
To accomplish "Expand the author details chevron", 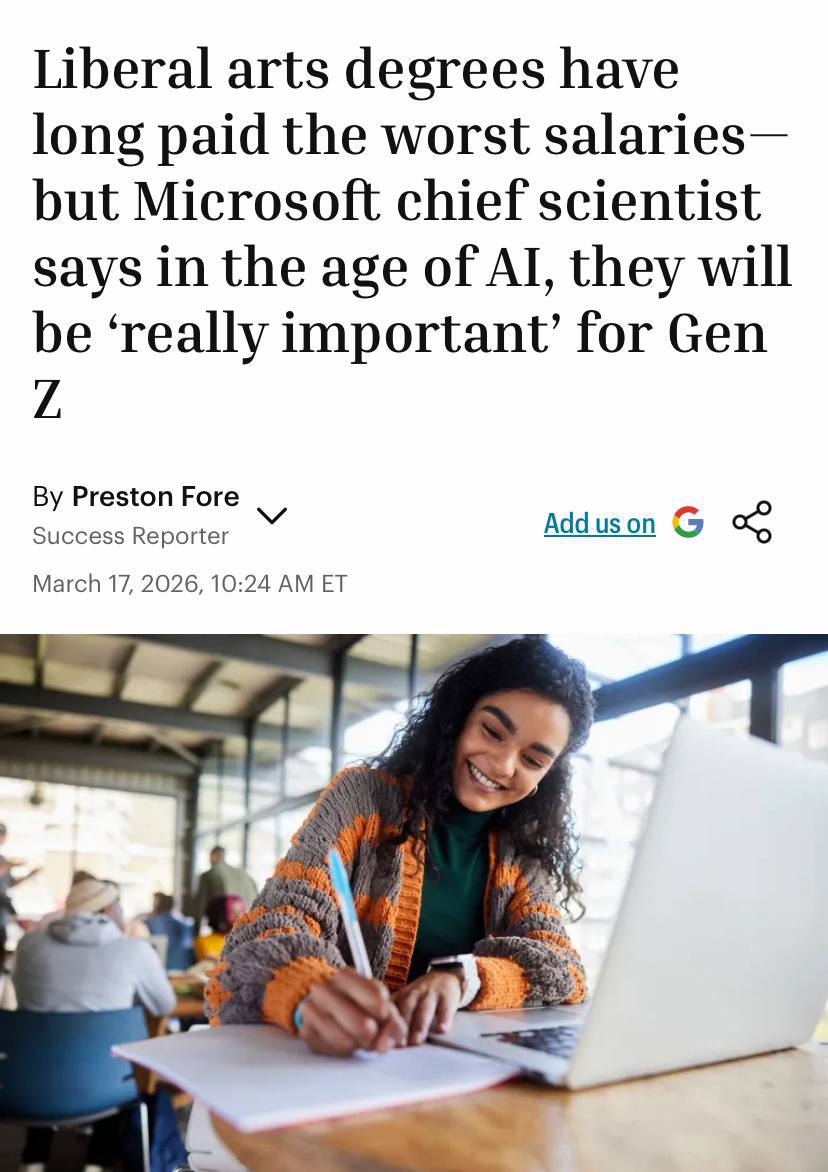I will pyautogui.click(x=272, y=515).
